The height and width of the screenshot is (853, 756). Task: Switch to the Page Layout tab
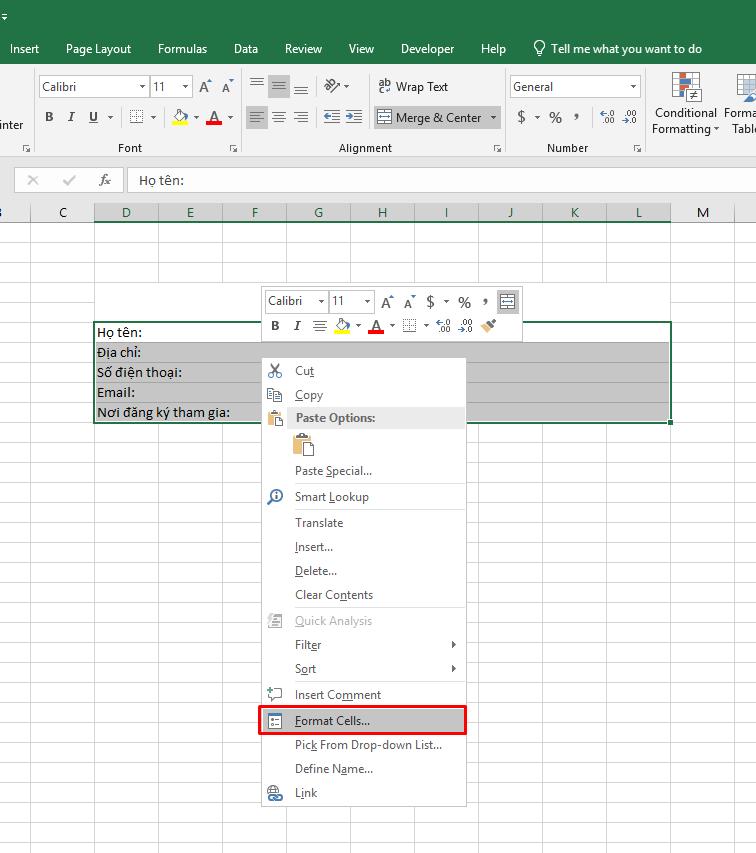[98, 49]
